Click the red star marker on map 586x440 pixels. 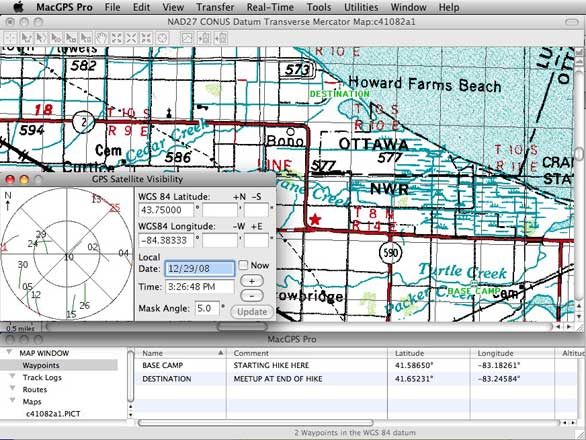pyautogui.click(x=315, y=219)
